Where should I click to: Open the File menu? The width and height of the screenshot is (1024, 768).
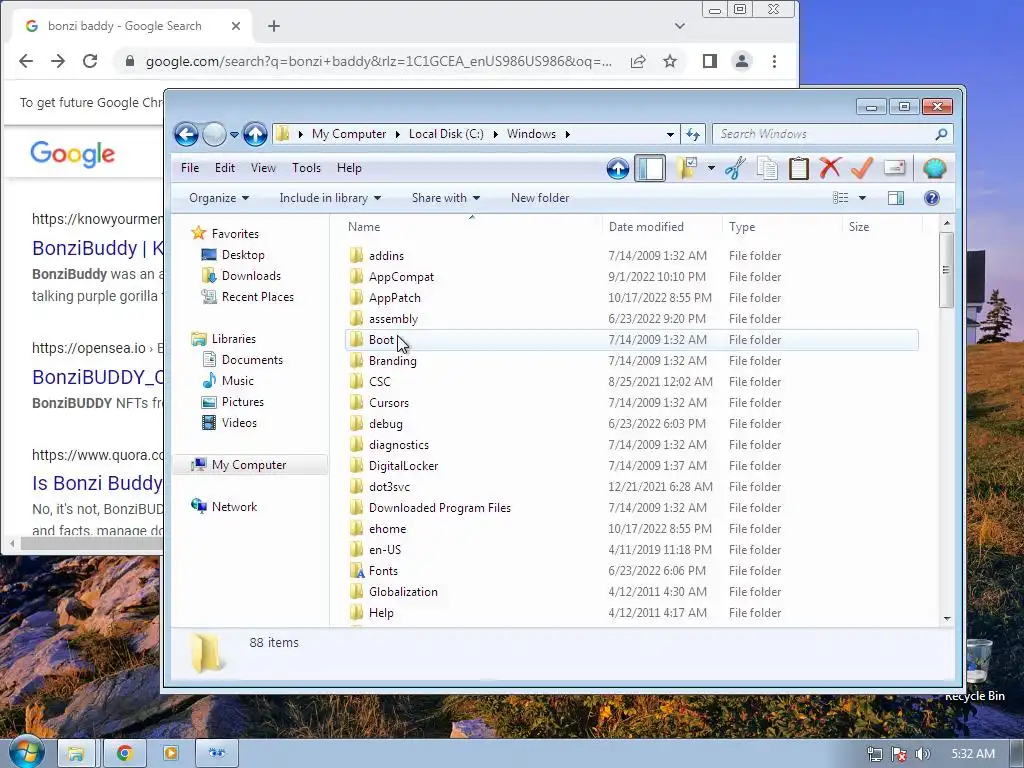[190, 168]
